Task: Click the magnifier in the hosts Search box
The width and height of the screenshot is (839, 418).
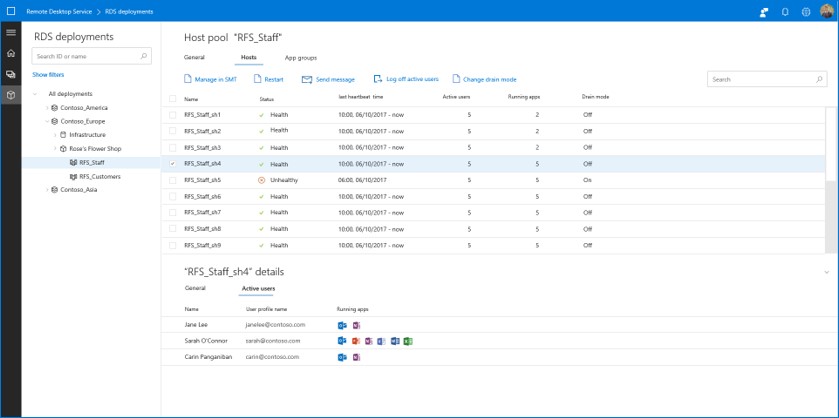Action: tap(819, 79)
